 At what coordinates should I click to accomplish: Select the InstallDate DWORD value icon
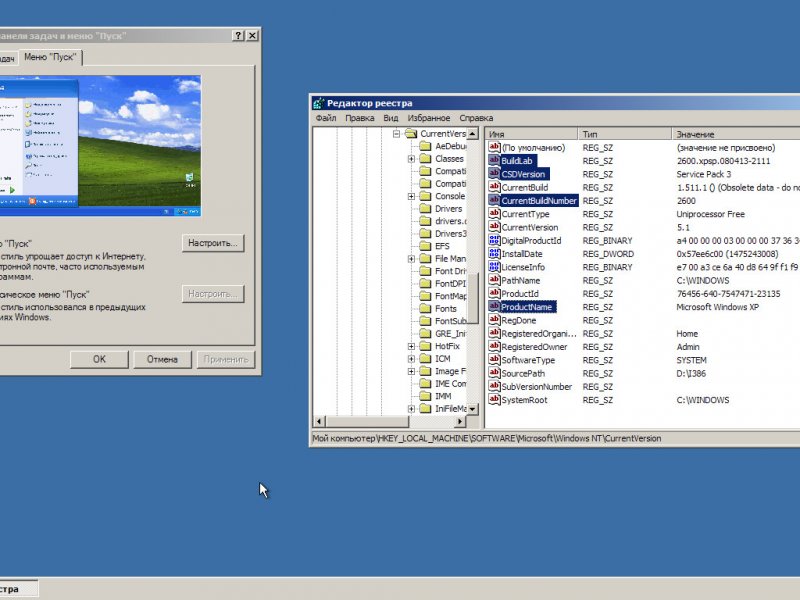pos(494,253)
